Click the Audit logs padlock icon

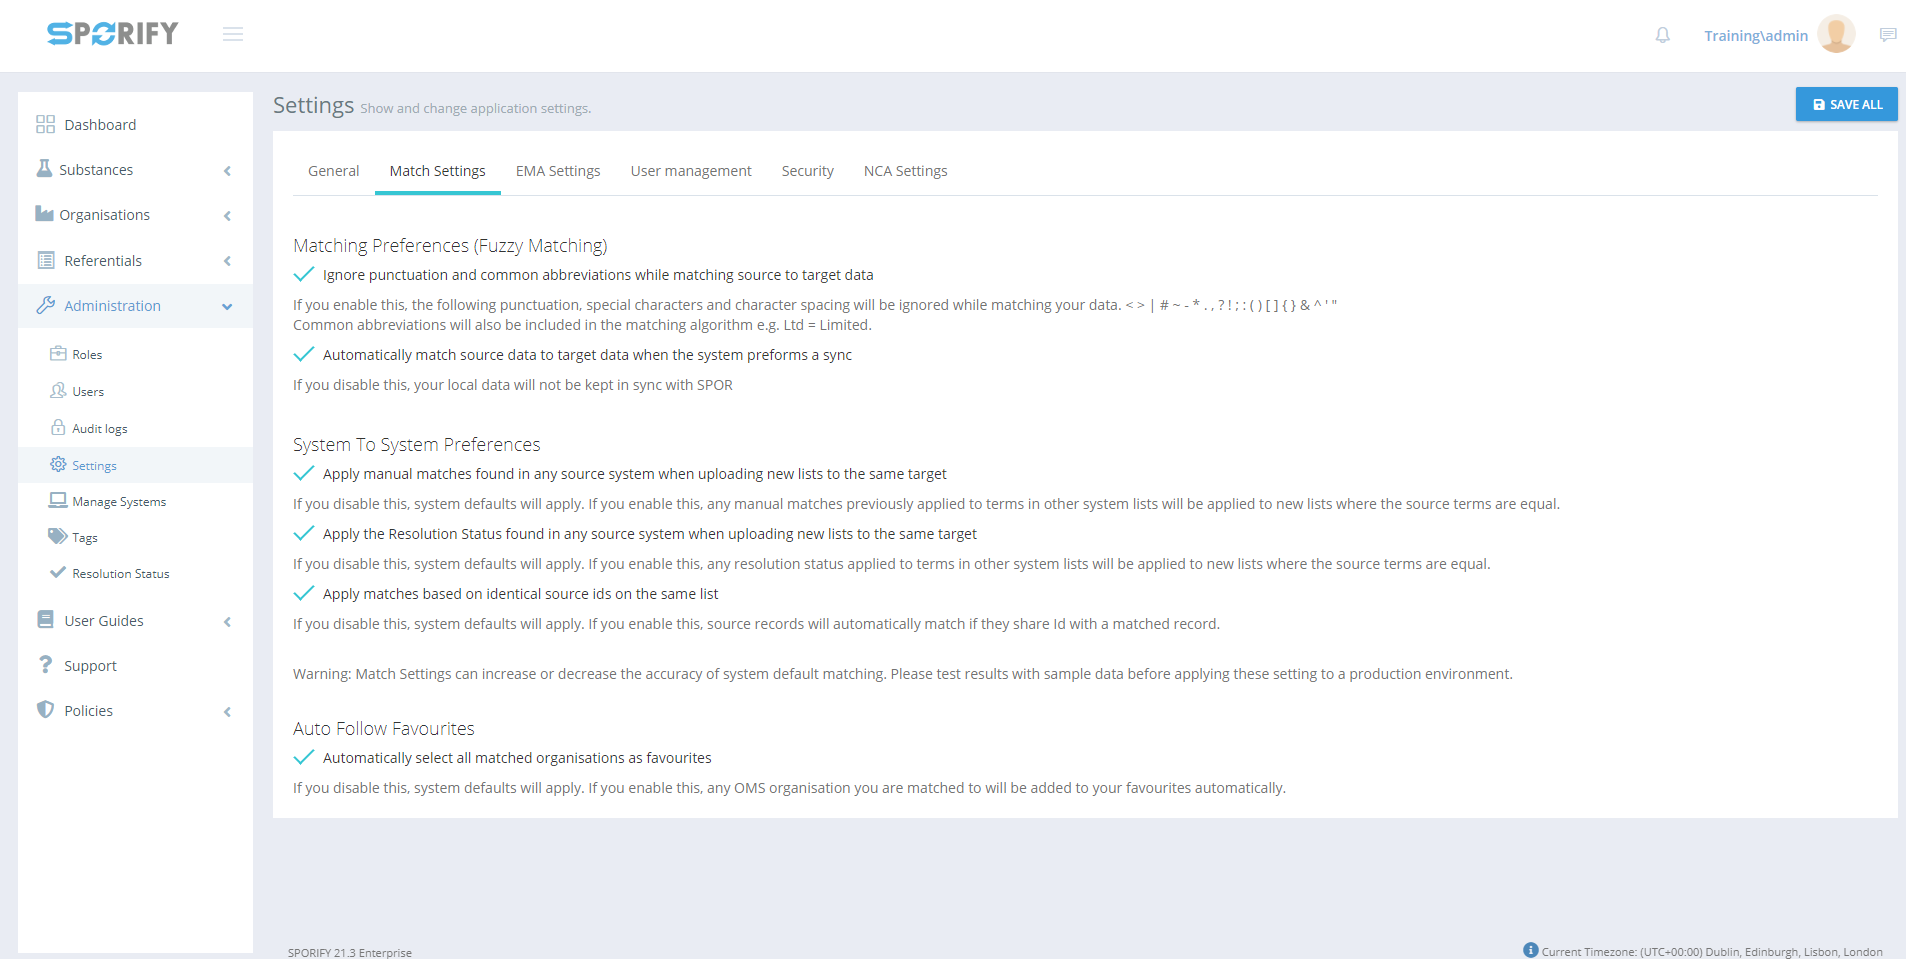coord(58,428)
